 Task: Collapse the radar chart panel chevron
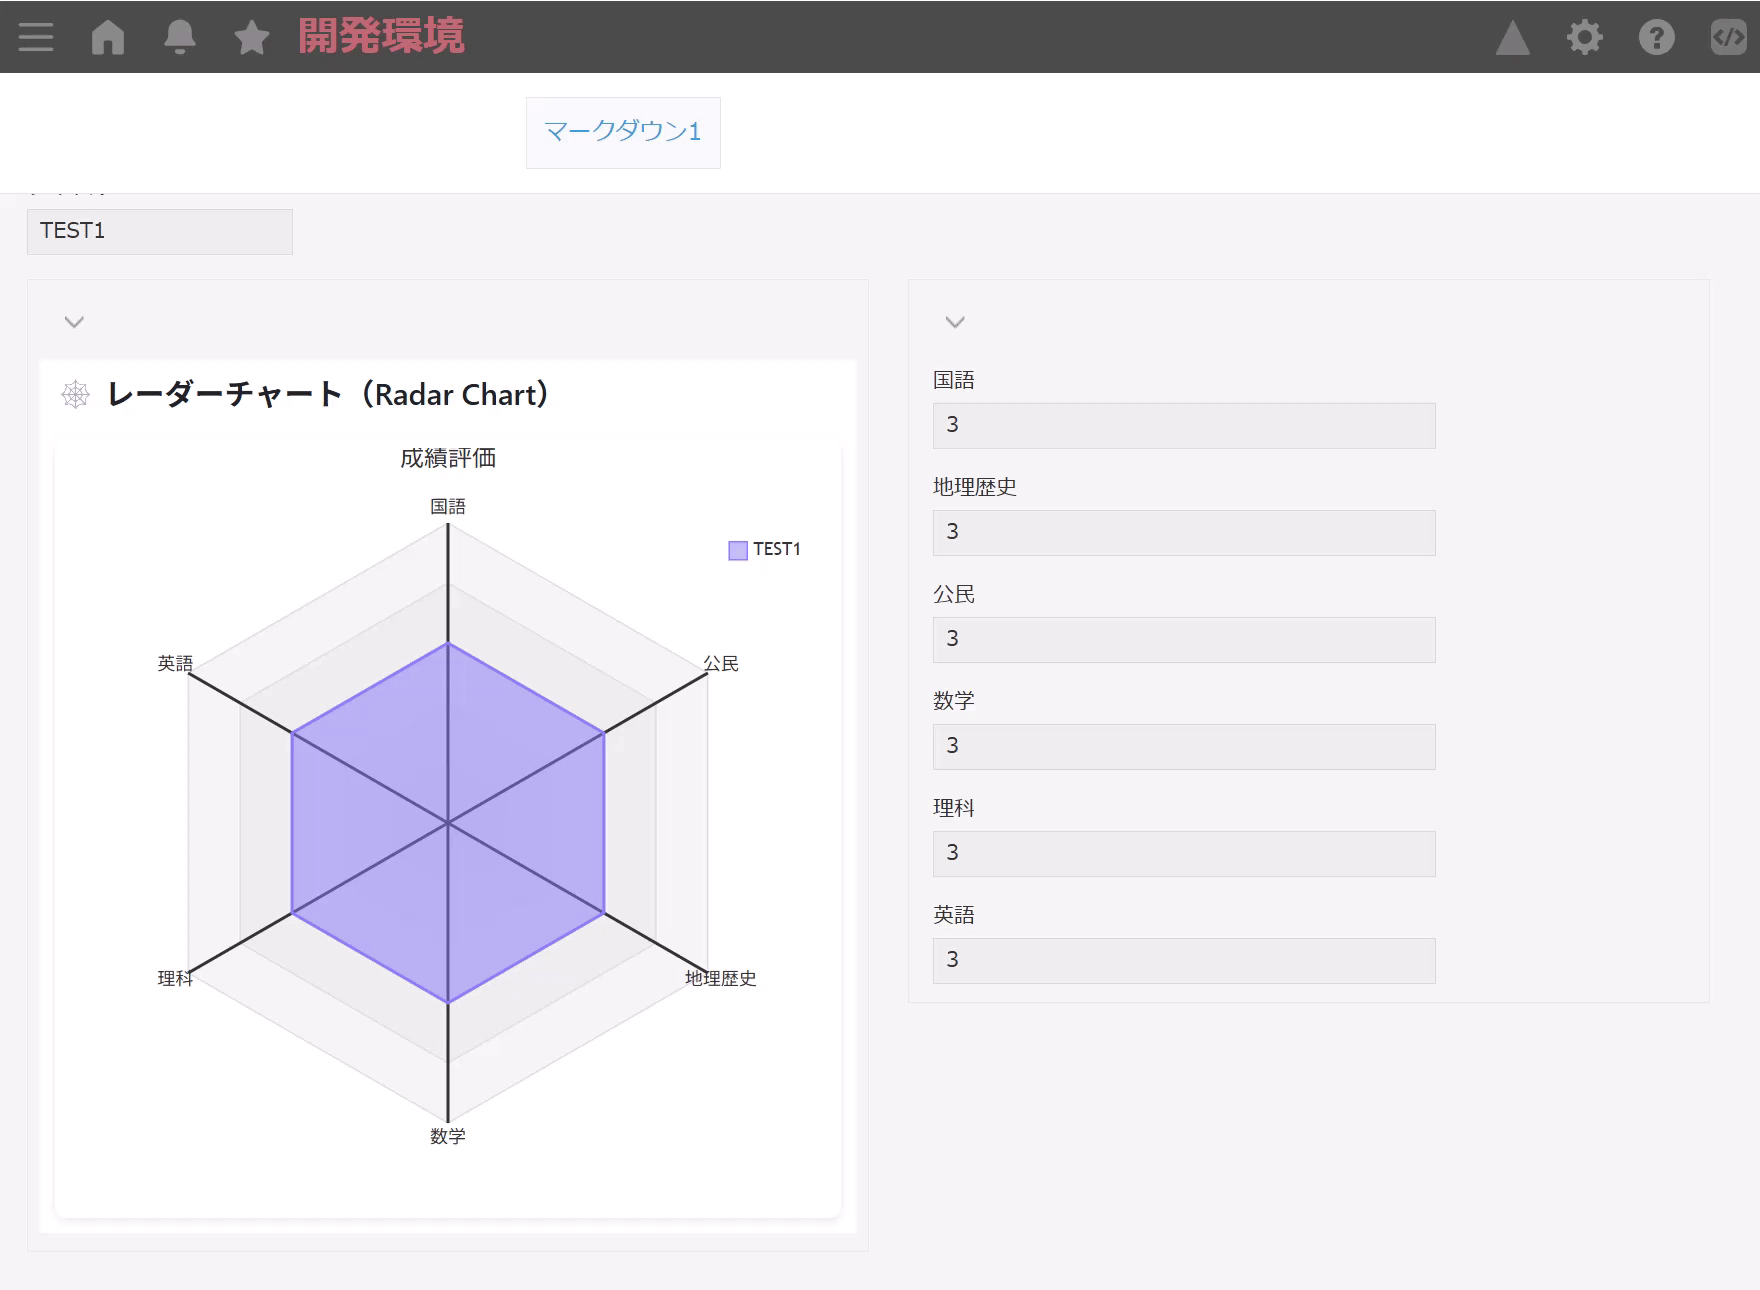click(x=74, y=322)
